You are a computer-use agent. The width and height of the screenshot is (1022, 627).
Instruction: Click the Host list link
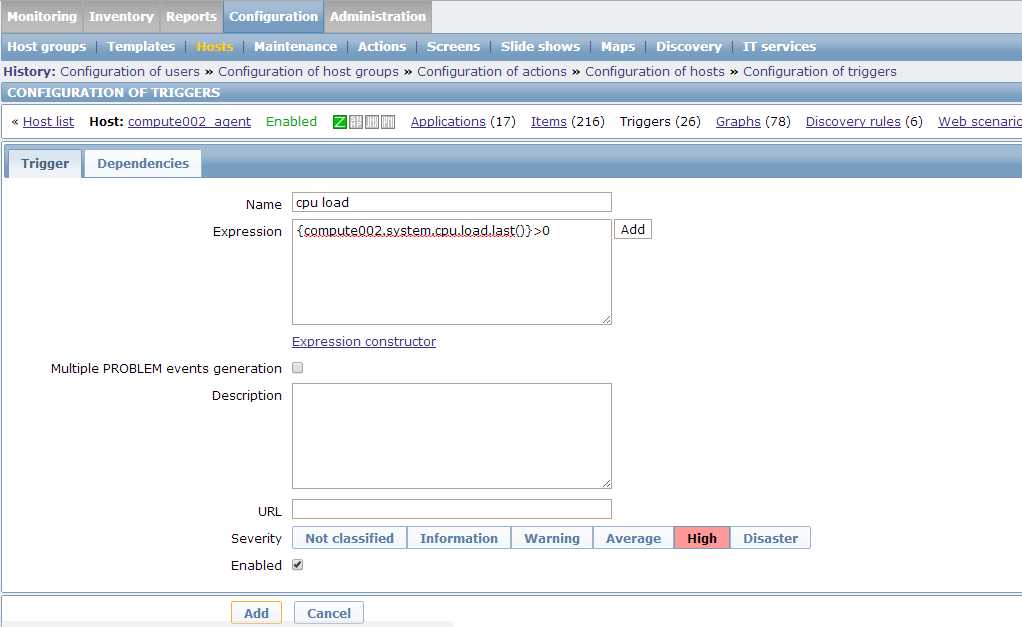coord(48,122)
